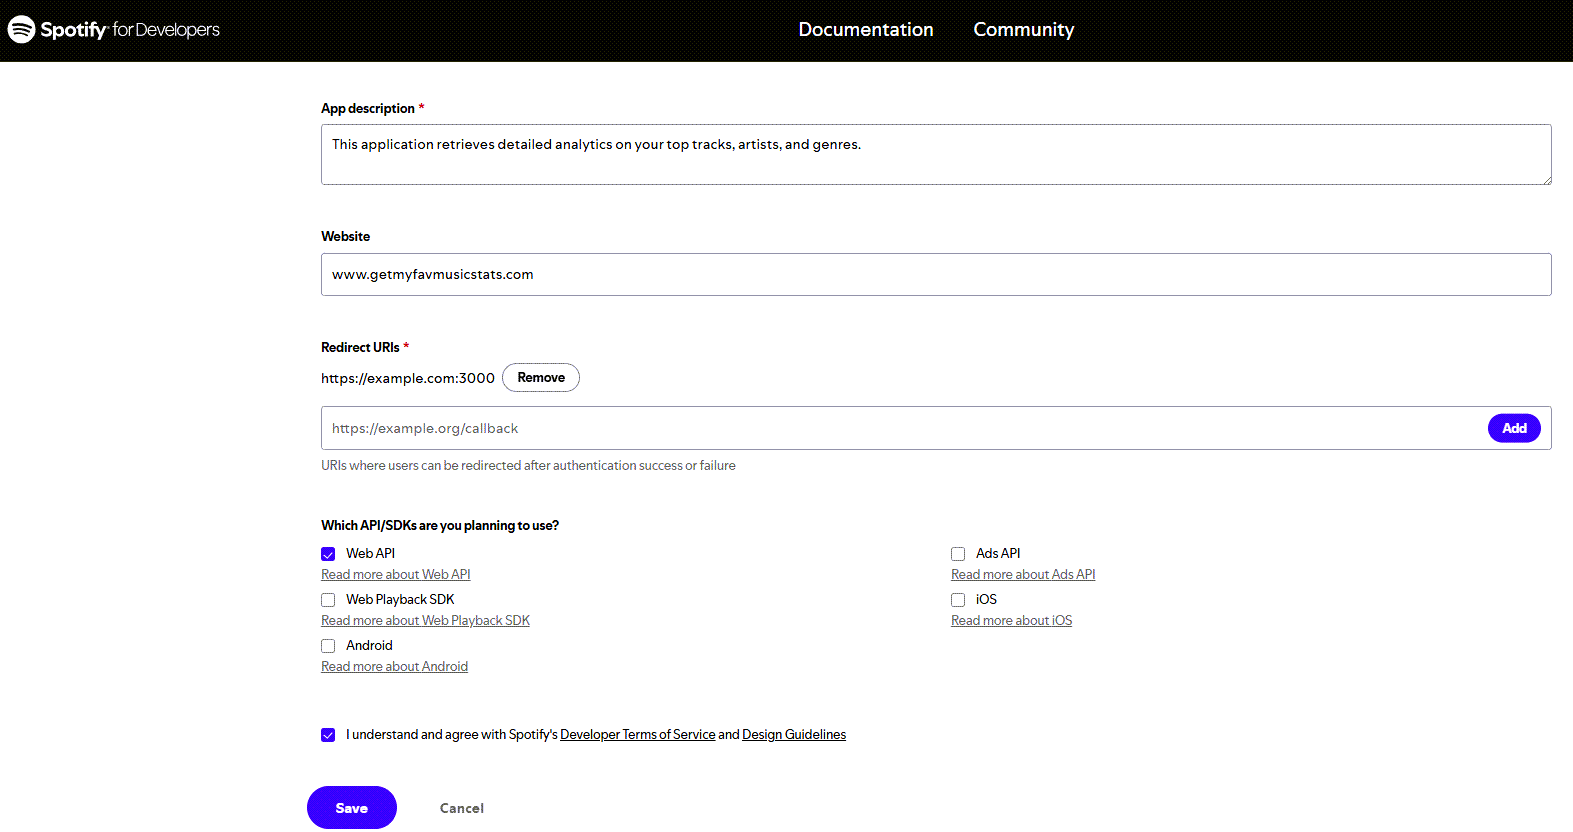Click into the App description text area
The width and height of the screenshot is (1573, 832).
[x=935, y=154]
